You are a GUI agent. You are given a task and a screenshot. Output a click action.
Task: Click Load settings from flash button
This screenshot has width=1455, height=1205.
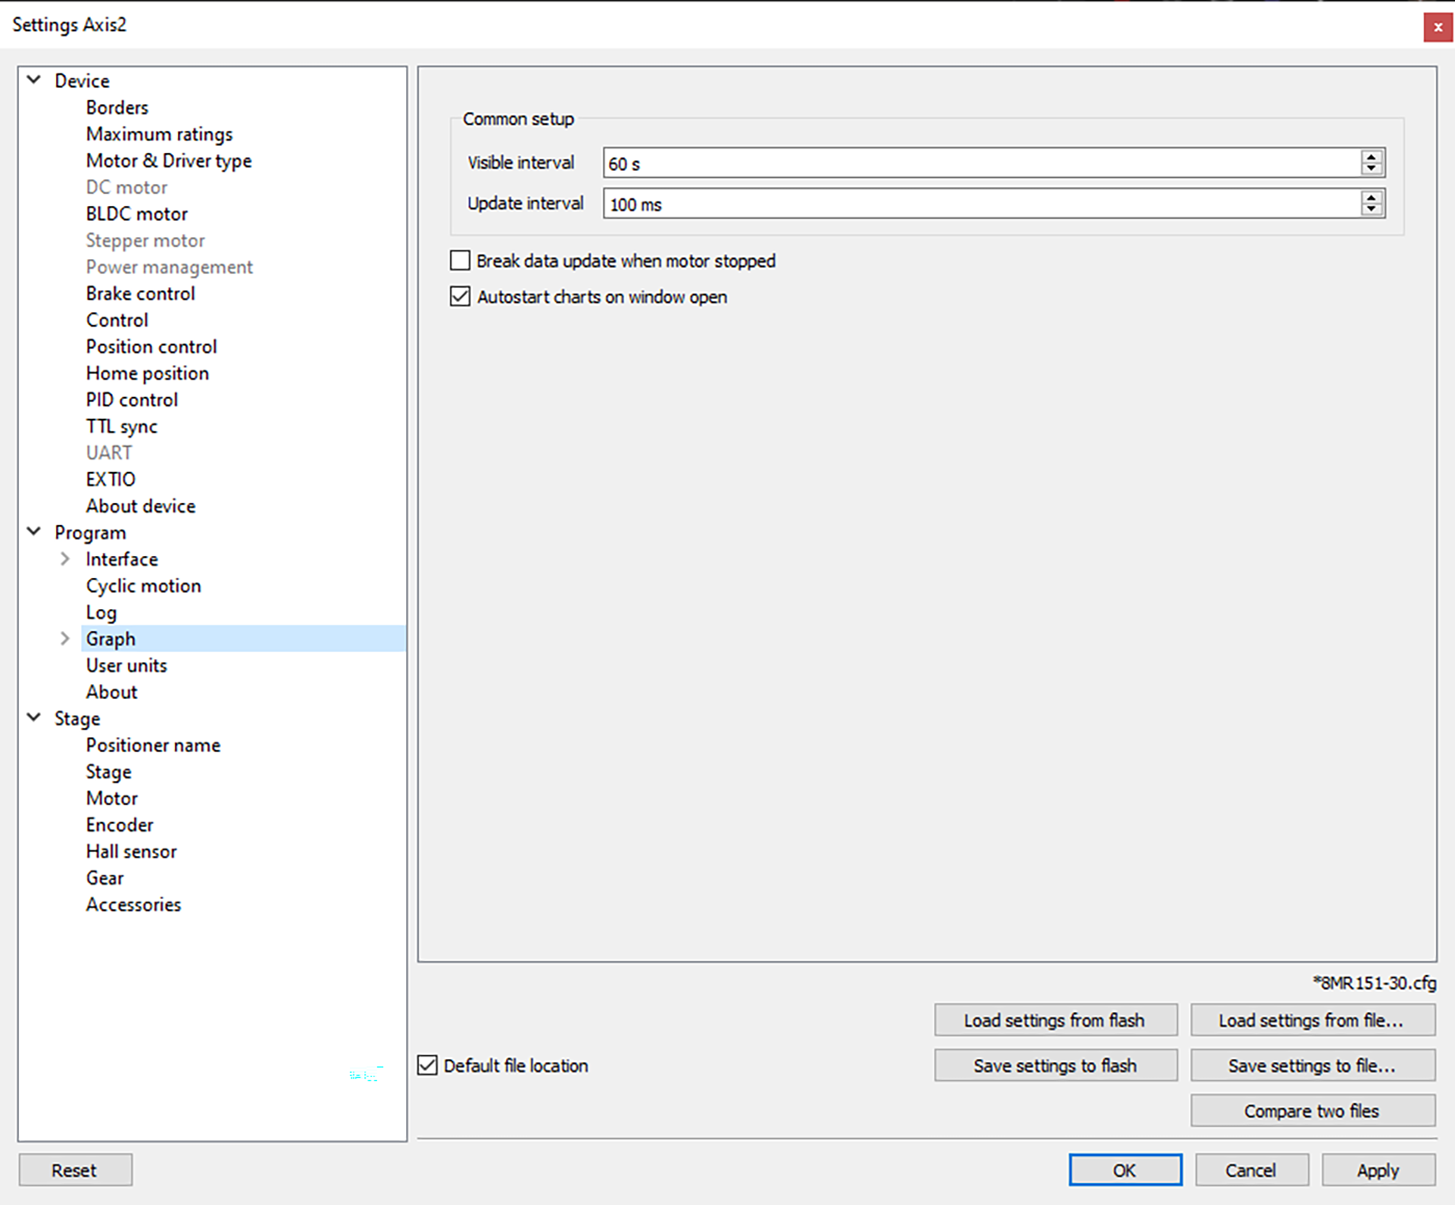click(1055, 1021)
